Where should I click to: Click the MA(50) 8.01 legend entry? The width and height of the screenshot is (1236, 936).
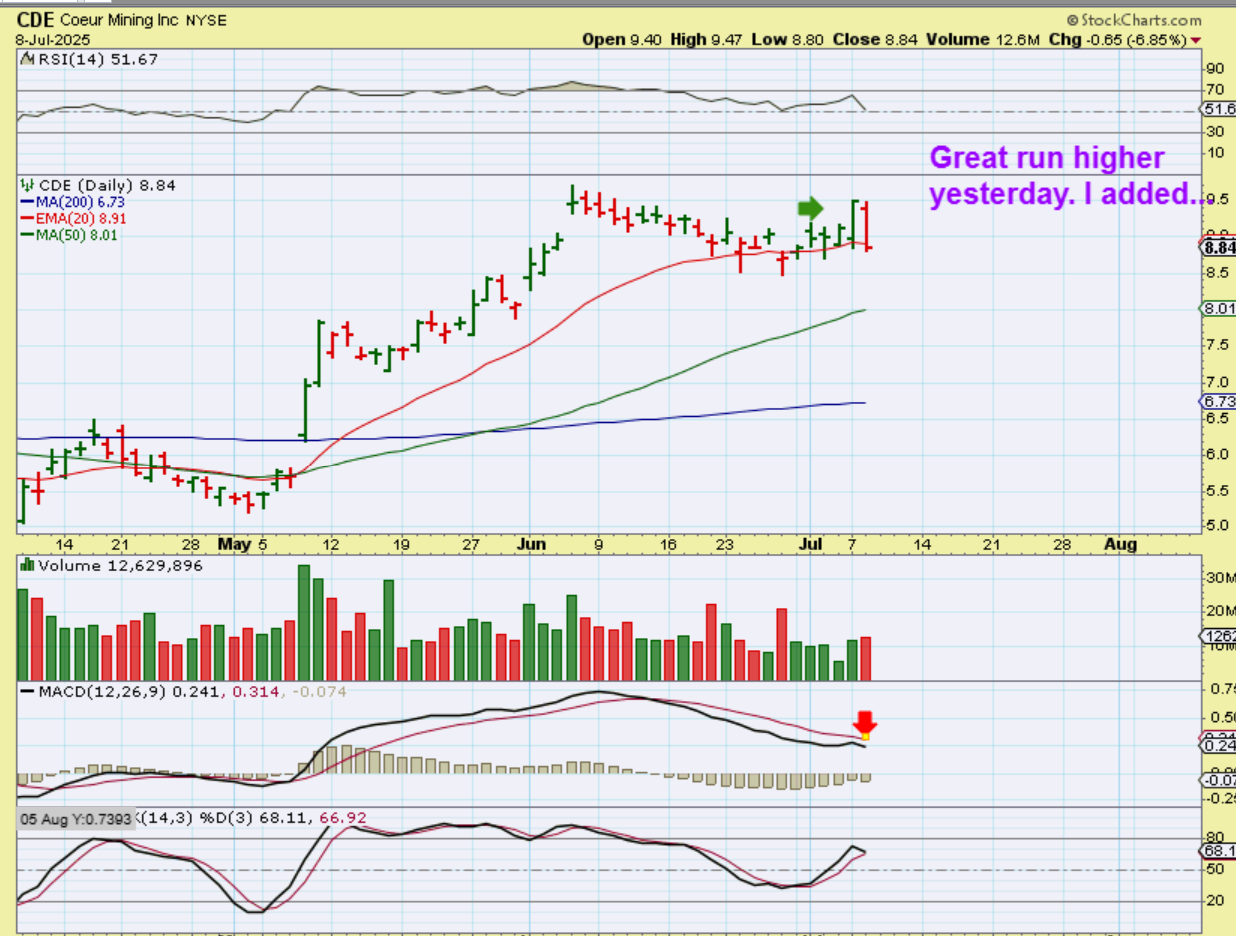[78, 235]
